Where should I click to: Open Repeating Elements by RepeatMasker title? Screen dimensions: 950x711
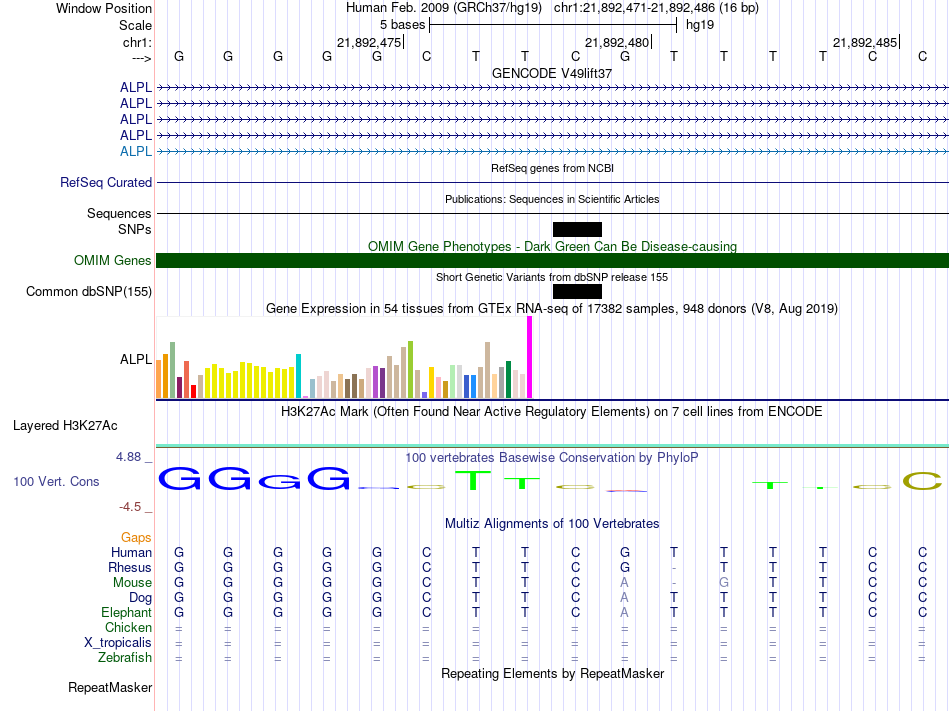pos(552,674)
